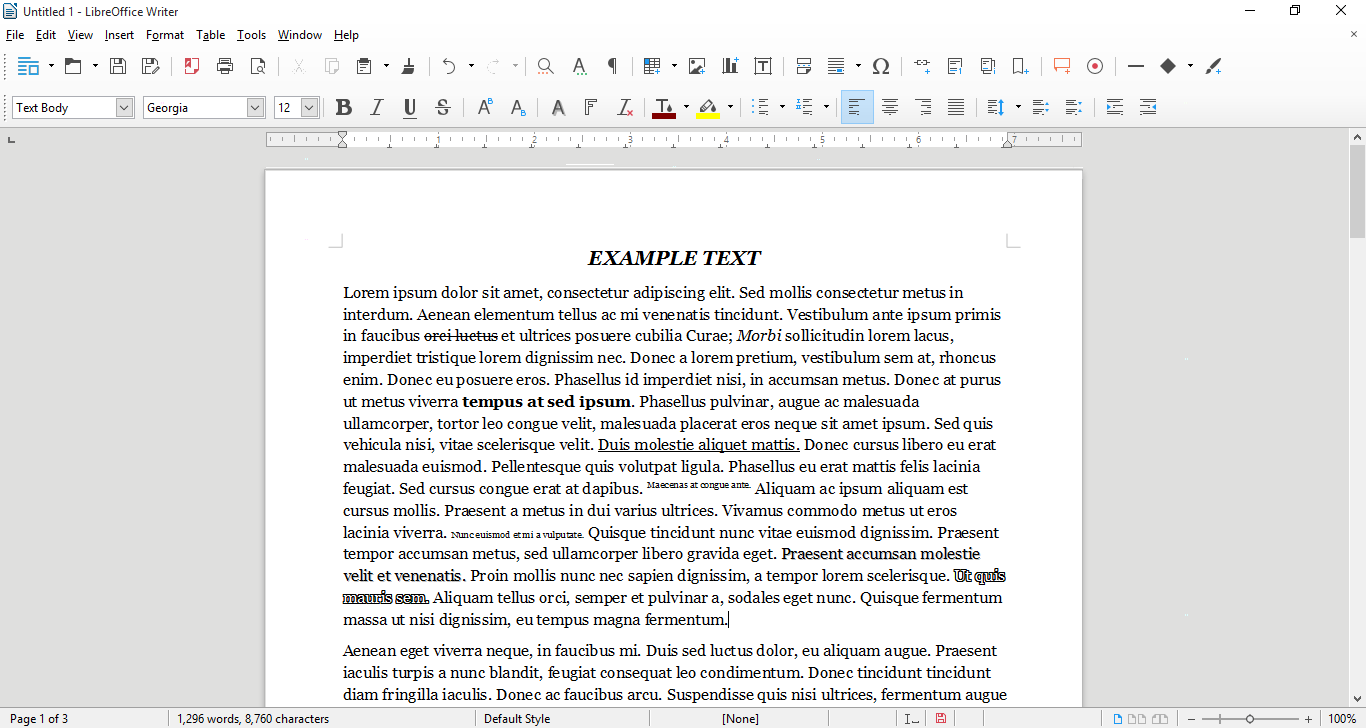Open the Table menu
This screenshot has height=728, width=1366.
point(210,35)
